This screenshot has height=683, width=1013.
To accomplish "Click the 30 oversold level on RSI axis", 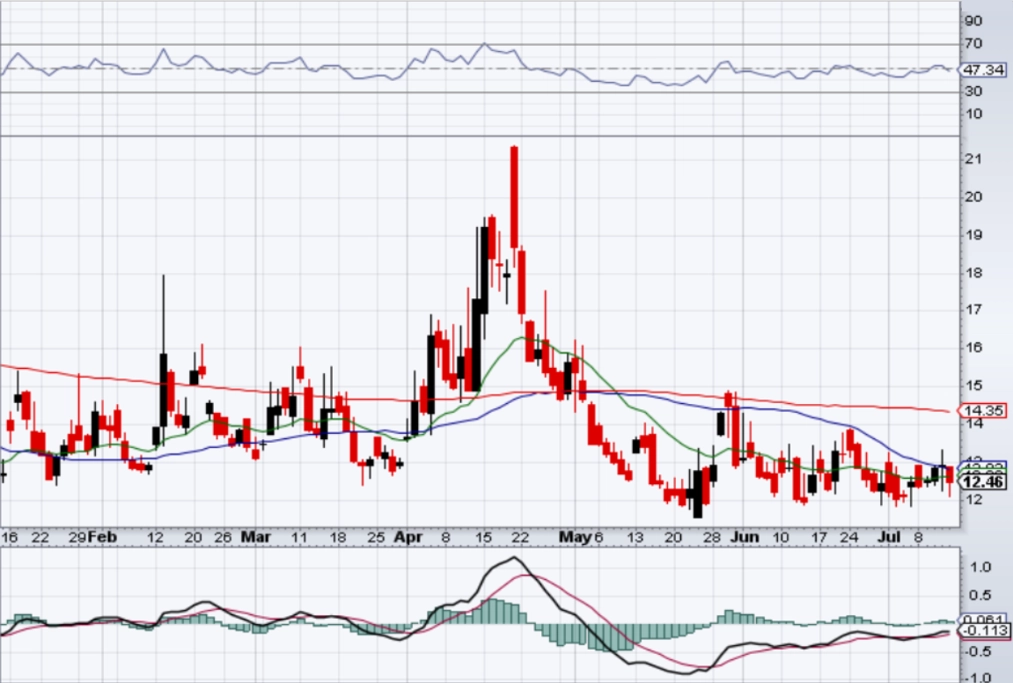I will (x=973, y=91).
